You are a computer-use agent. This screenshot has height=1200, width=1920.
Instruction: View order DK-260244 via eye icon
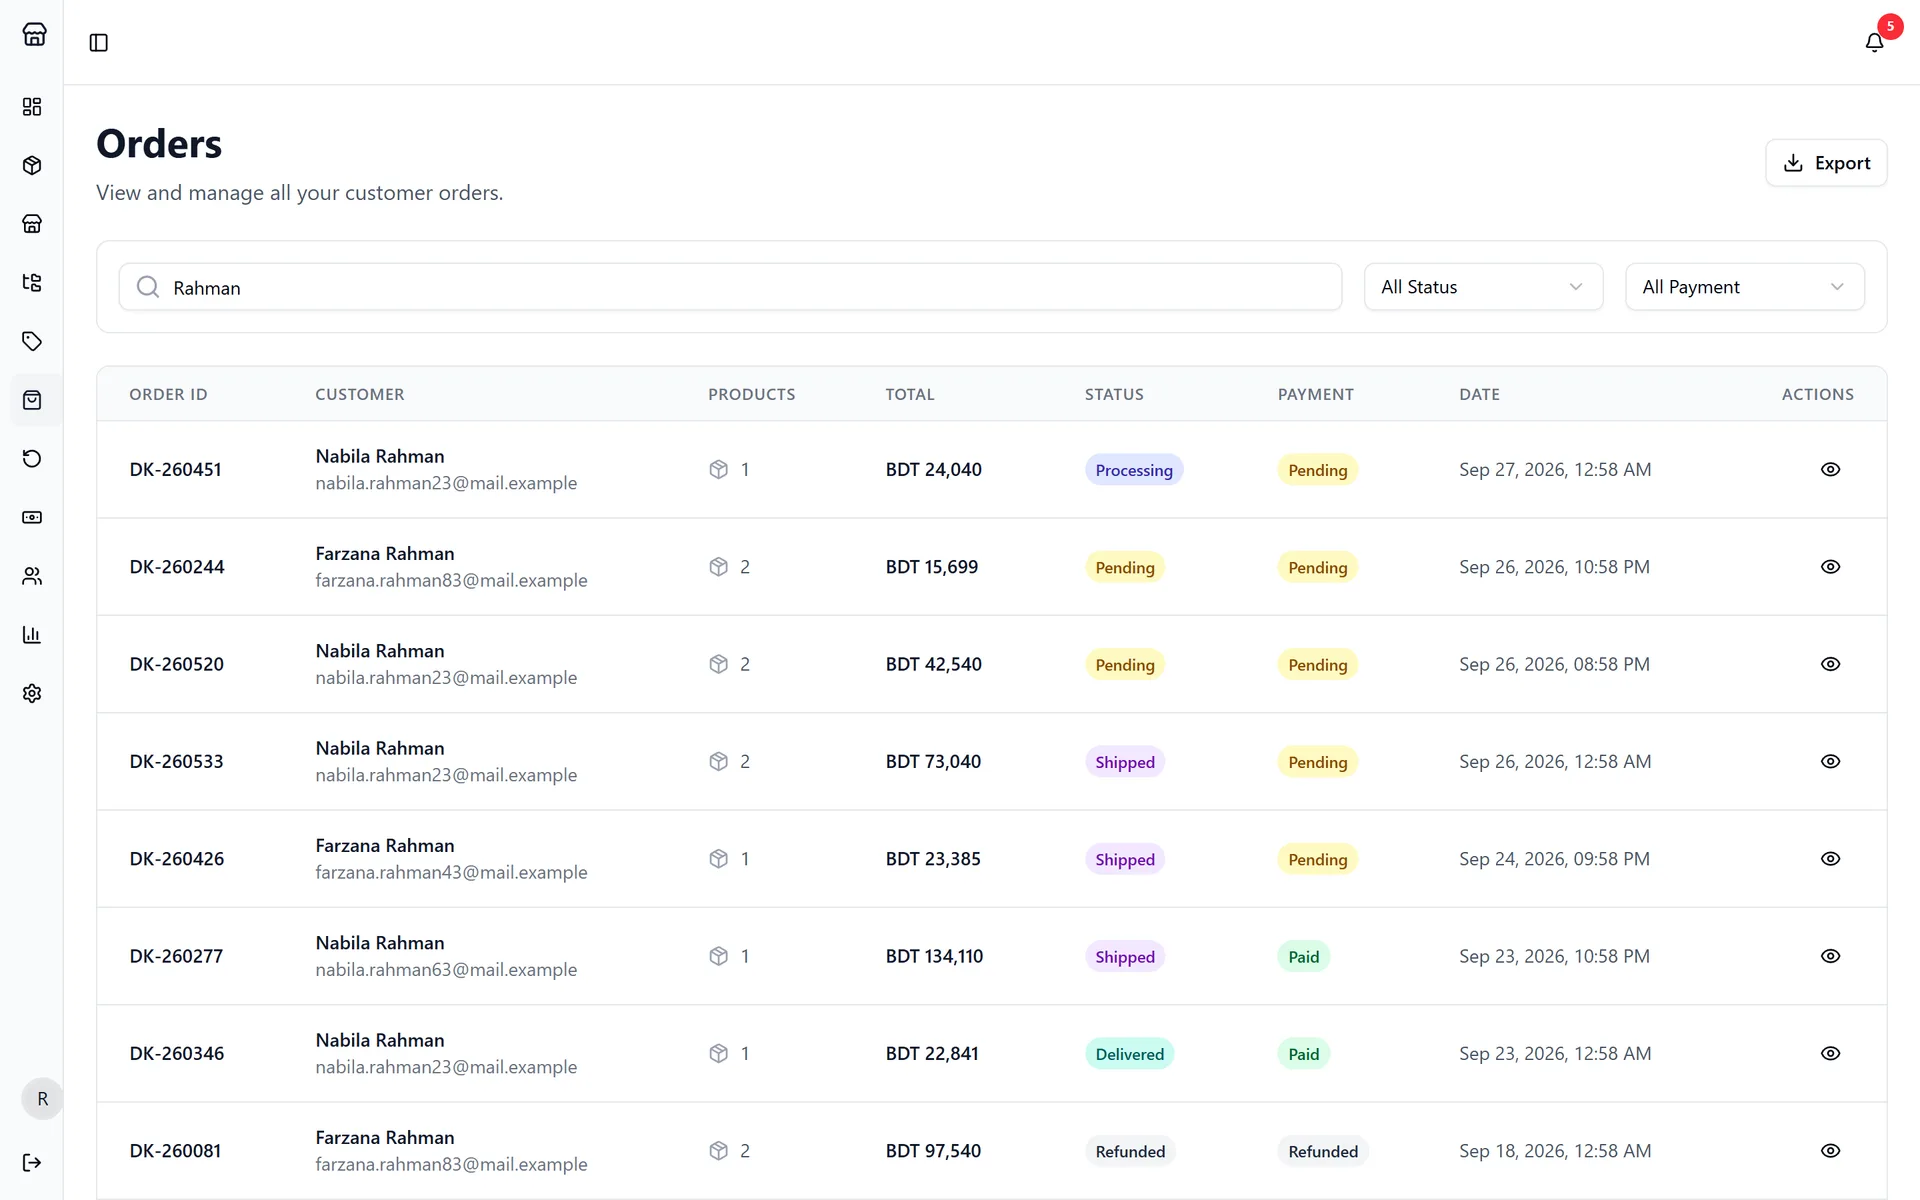pos(1830,567)
